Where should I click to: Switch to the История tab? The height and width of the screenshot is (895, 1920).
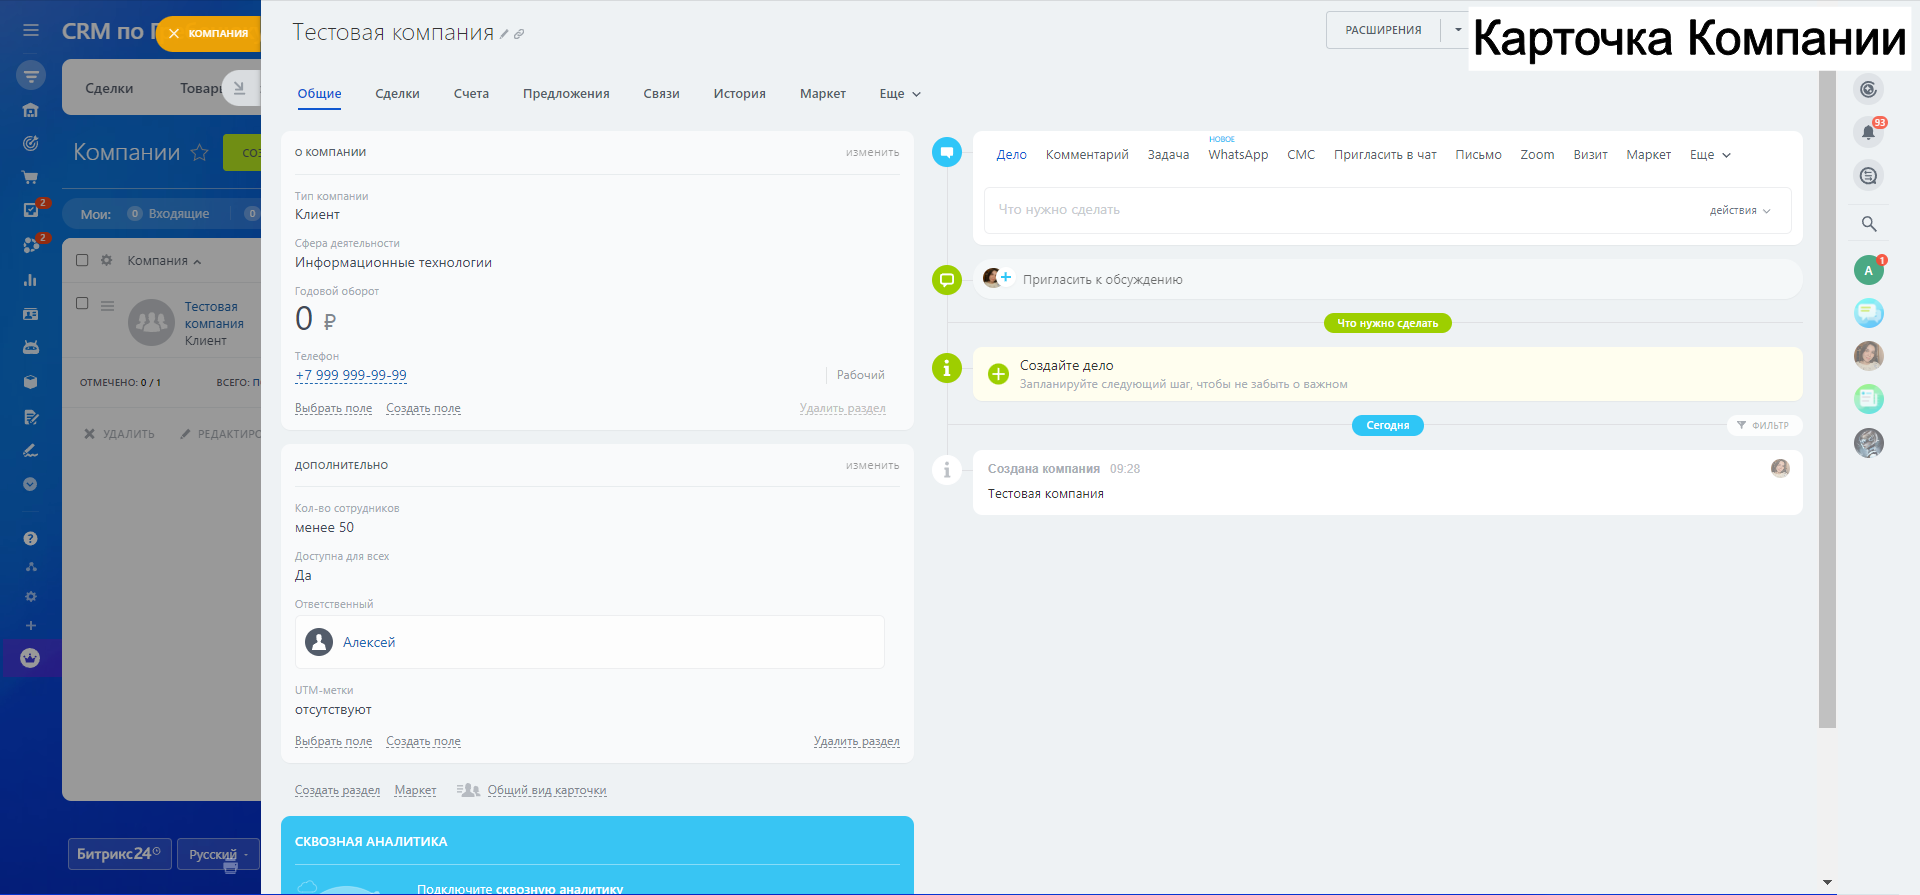point(739,94)
